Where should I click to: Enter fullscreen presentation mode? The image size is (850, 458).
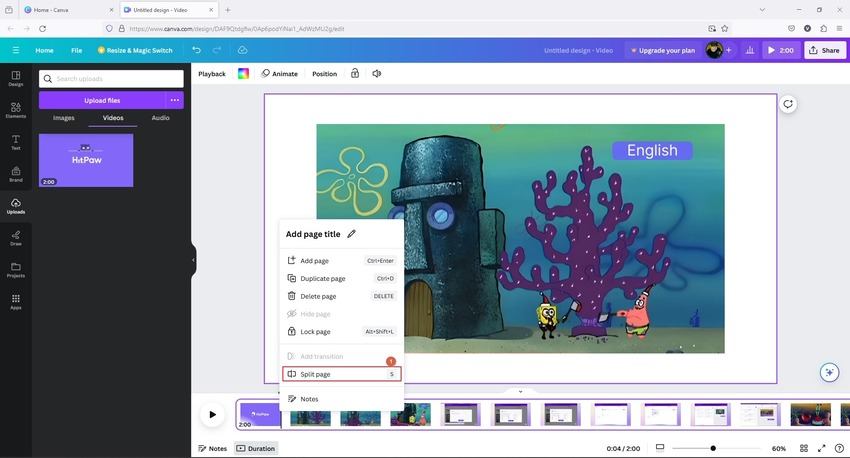point(822,448)
